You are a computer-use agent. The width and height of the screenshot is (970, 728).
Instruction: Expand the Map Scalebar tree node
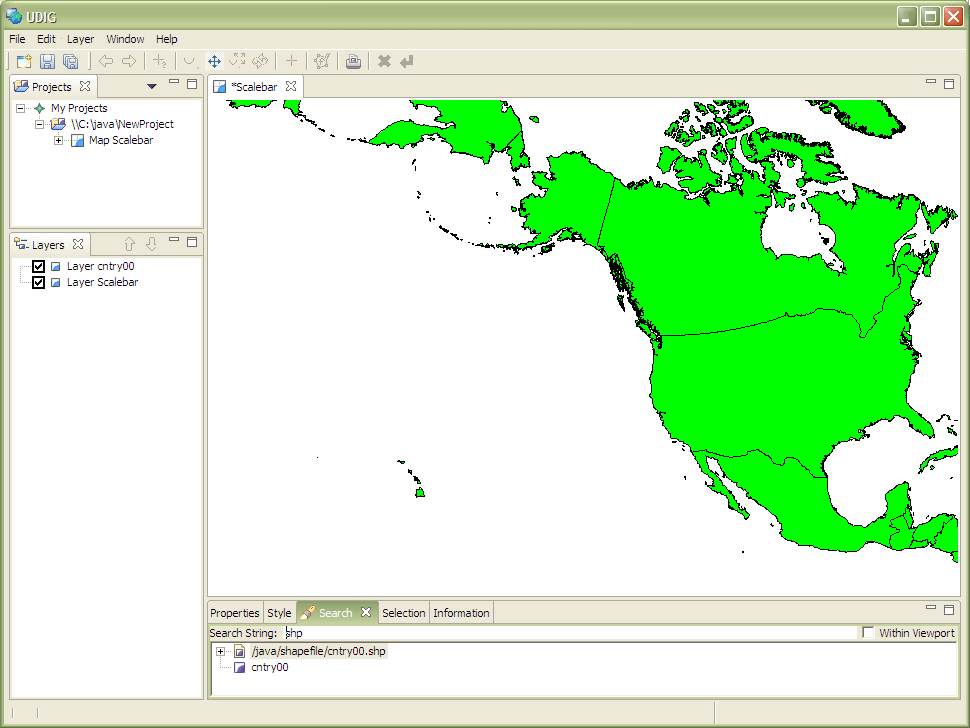point(58,140)
